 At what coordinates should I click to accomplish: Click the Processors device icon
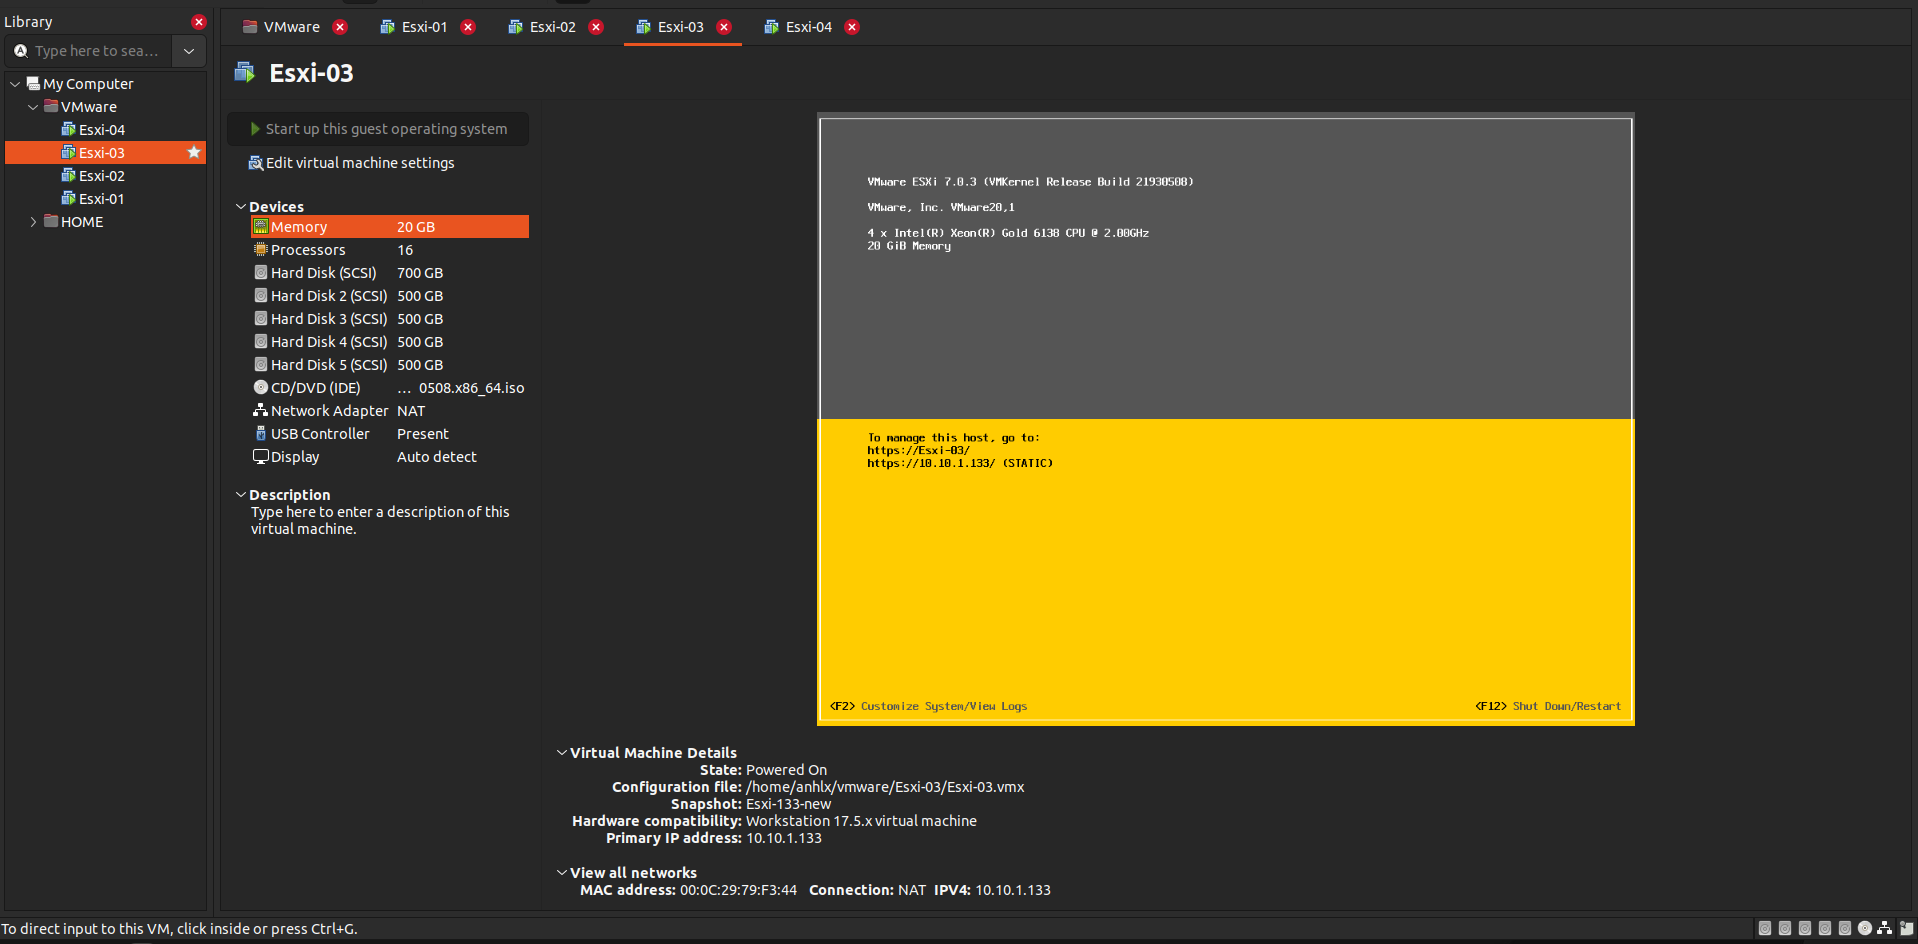point(260,250)
